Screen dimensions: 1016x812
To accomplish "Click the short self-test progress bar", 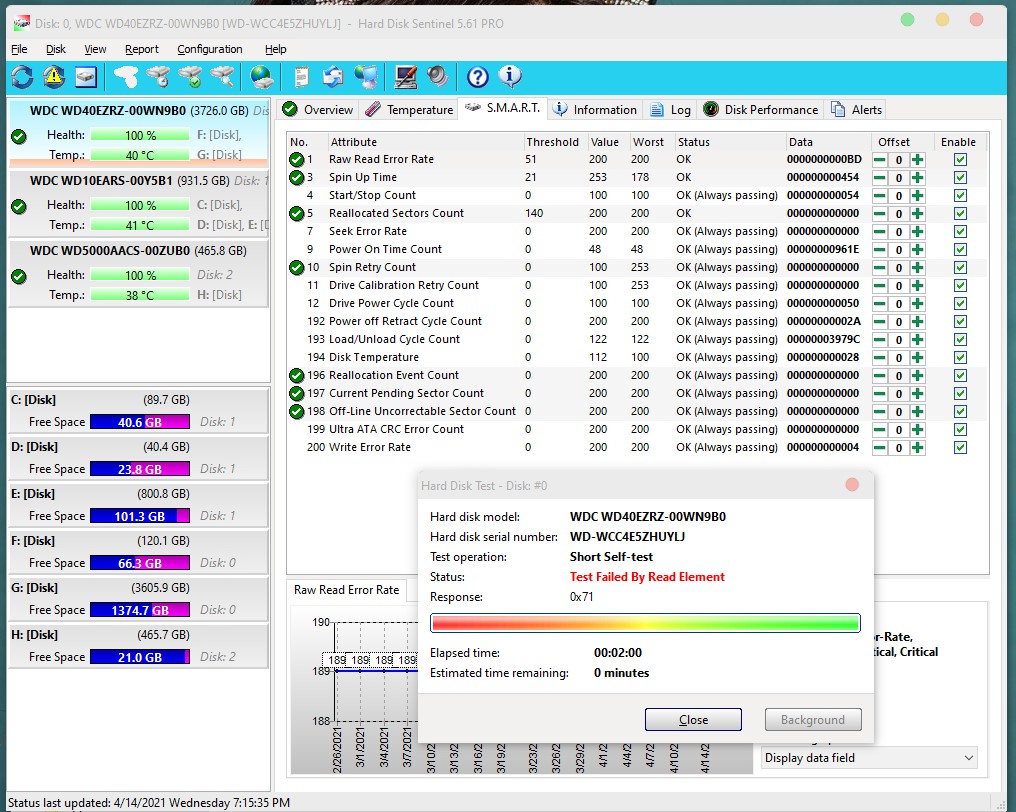I will (645, 623).
